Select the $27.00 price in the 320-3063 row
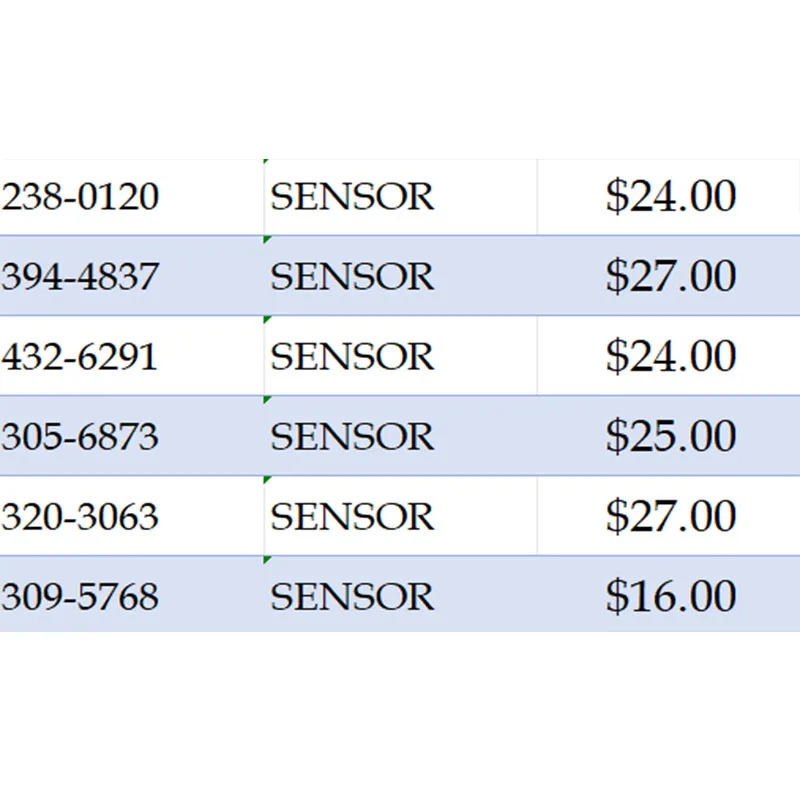The height and width of the screenshot is (800, 800). click(668, 515)
